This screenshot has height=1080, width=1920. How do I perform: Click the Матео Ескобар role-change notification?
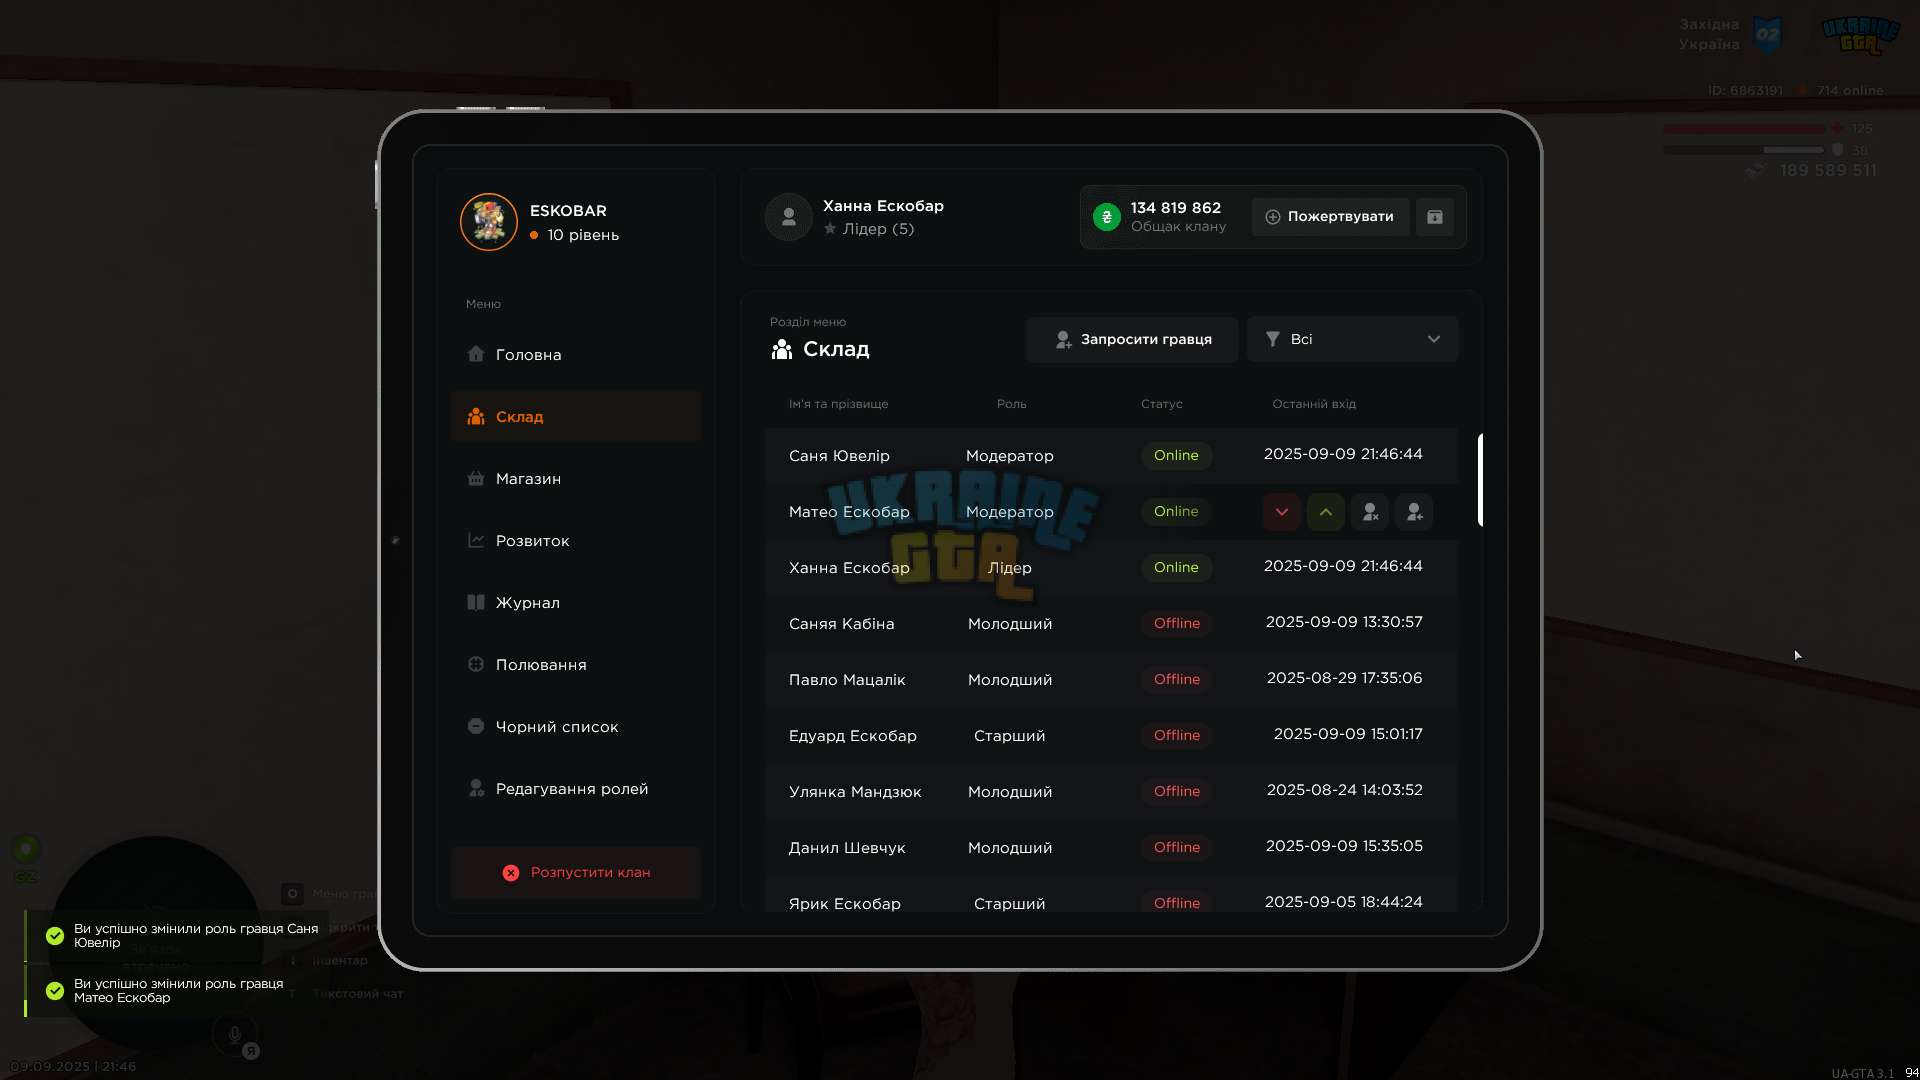176,991
